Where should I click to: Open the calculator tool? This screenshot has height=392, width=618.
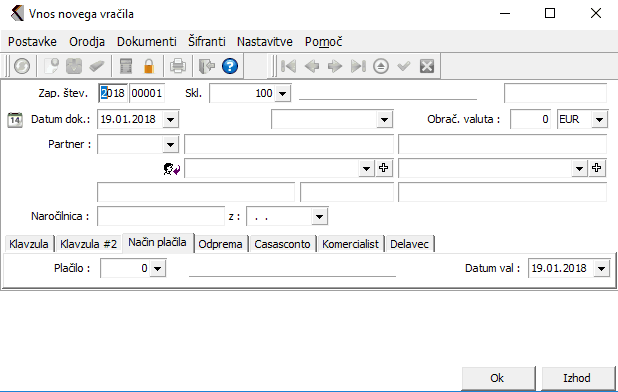pyautogui.click(x=126, y=66)
